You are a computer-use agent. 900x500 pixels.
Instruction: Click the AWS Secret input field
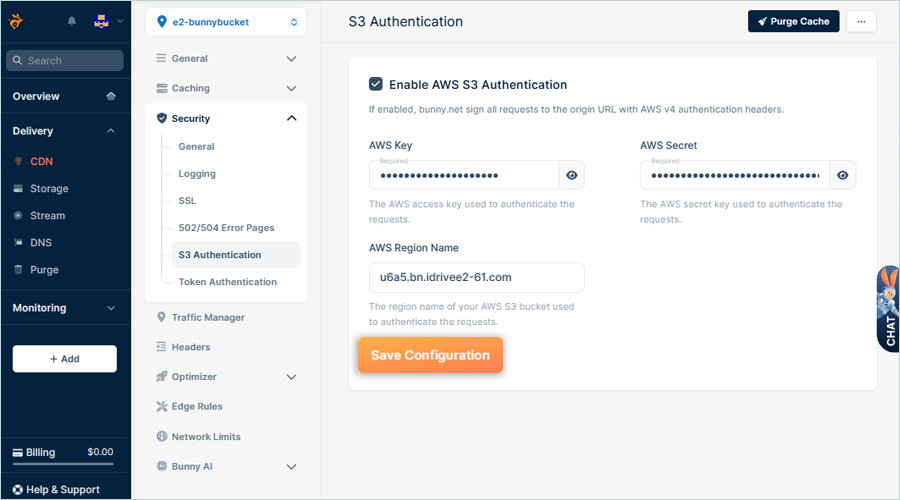pyautogui.click(x=735, y=175)
